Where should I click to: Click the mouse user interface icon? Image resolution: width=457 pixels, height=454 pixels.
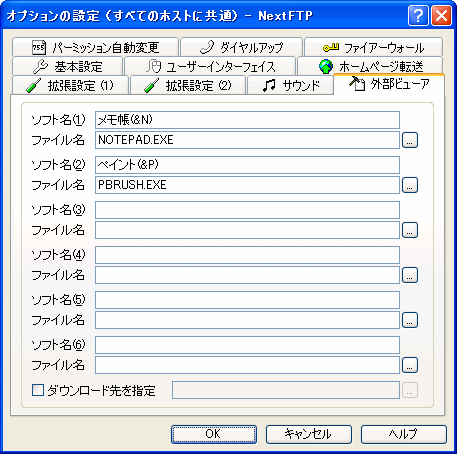pyautogui.click(x=153, y=66)
